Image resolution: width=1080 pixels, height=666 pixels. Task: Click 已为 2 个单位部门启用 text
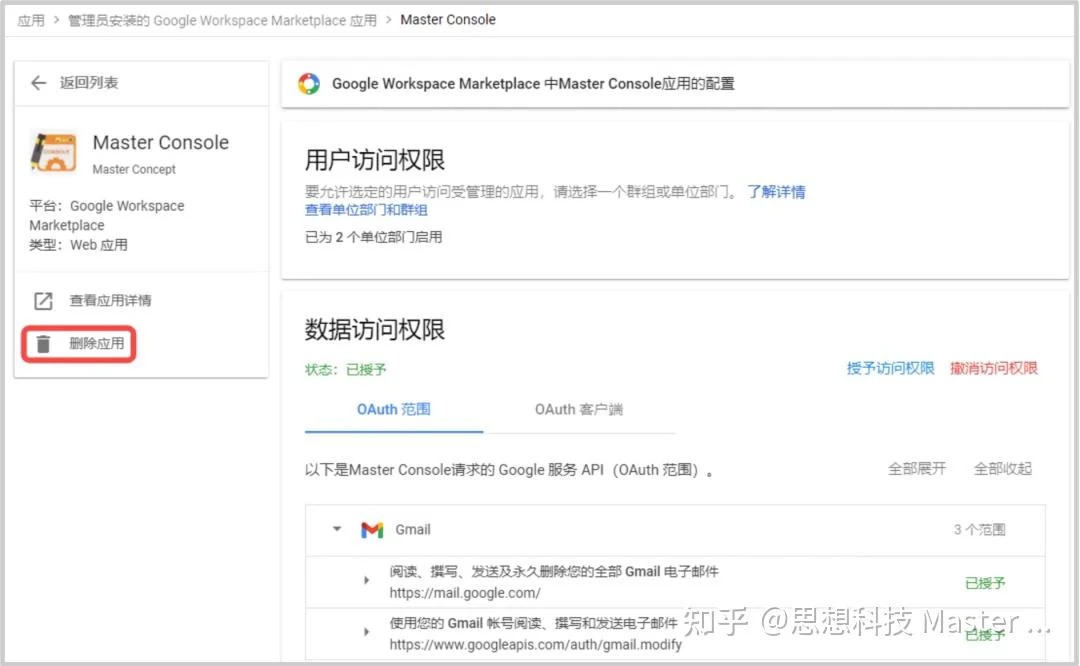click(x=373, y=237)
